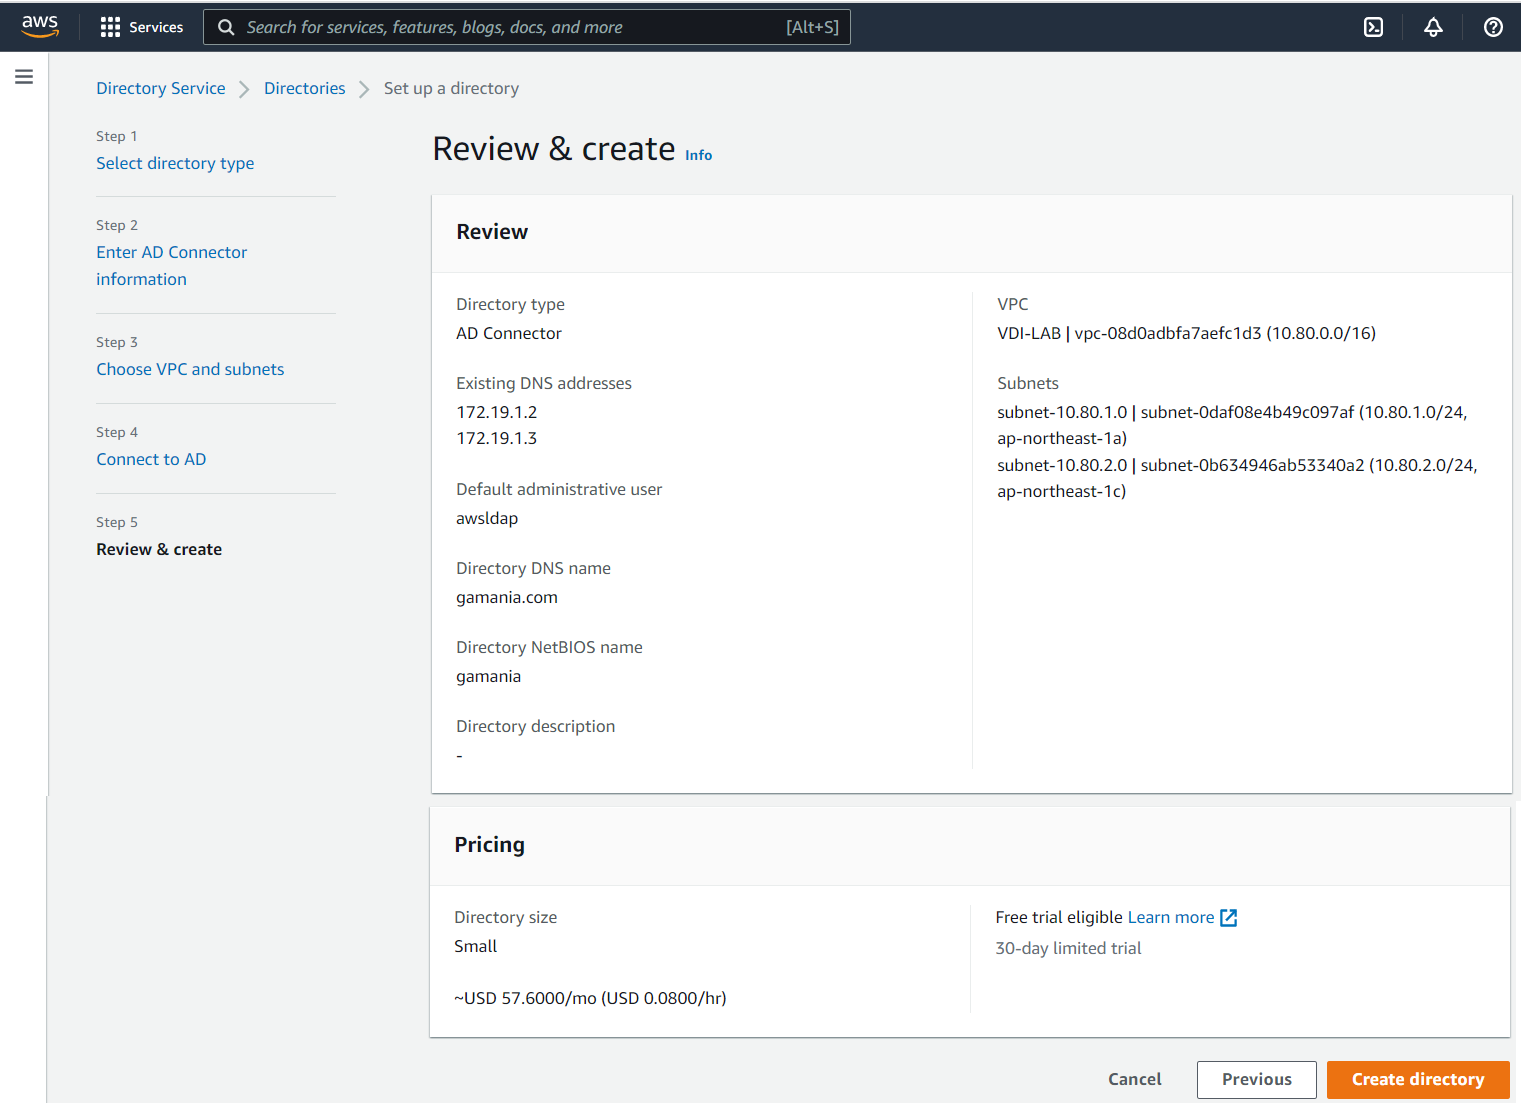
Task: Open the help question mark icon
Action: [1492, 27]
